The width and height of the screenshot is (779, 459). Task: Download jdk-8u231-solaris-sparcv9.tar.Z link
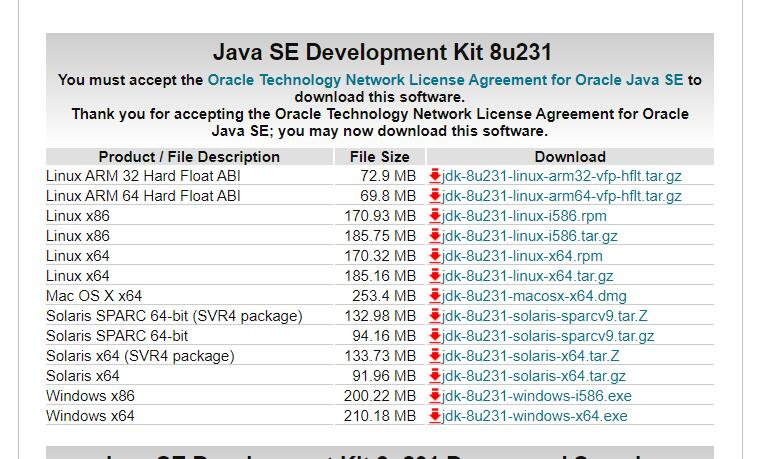(545, 315)
